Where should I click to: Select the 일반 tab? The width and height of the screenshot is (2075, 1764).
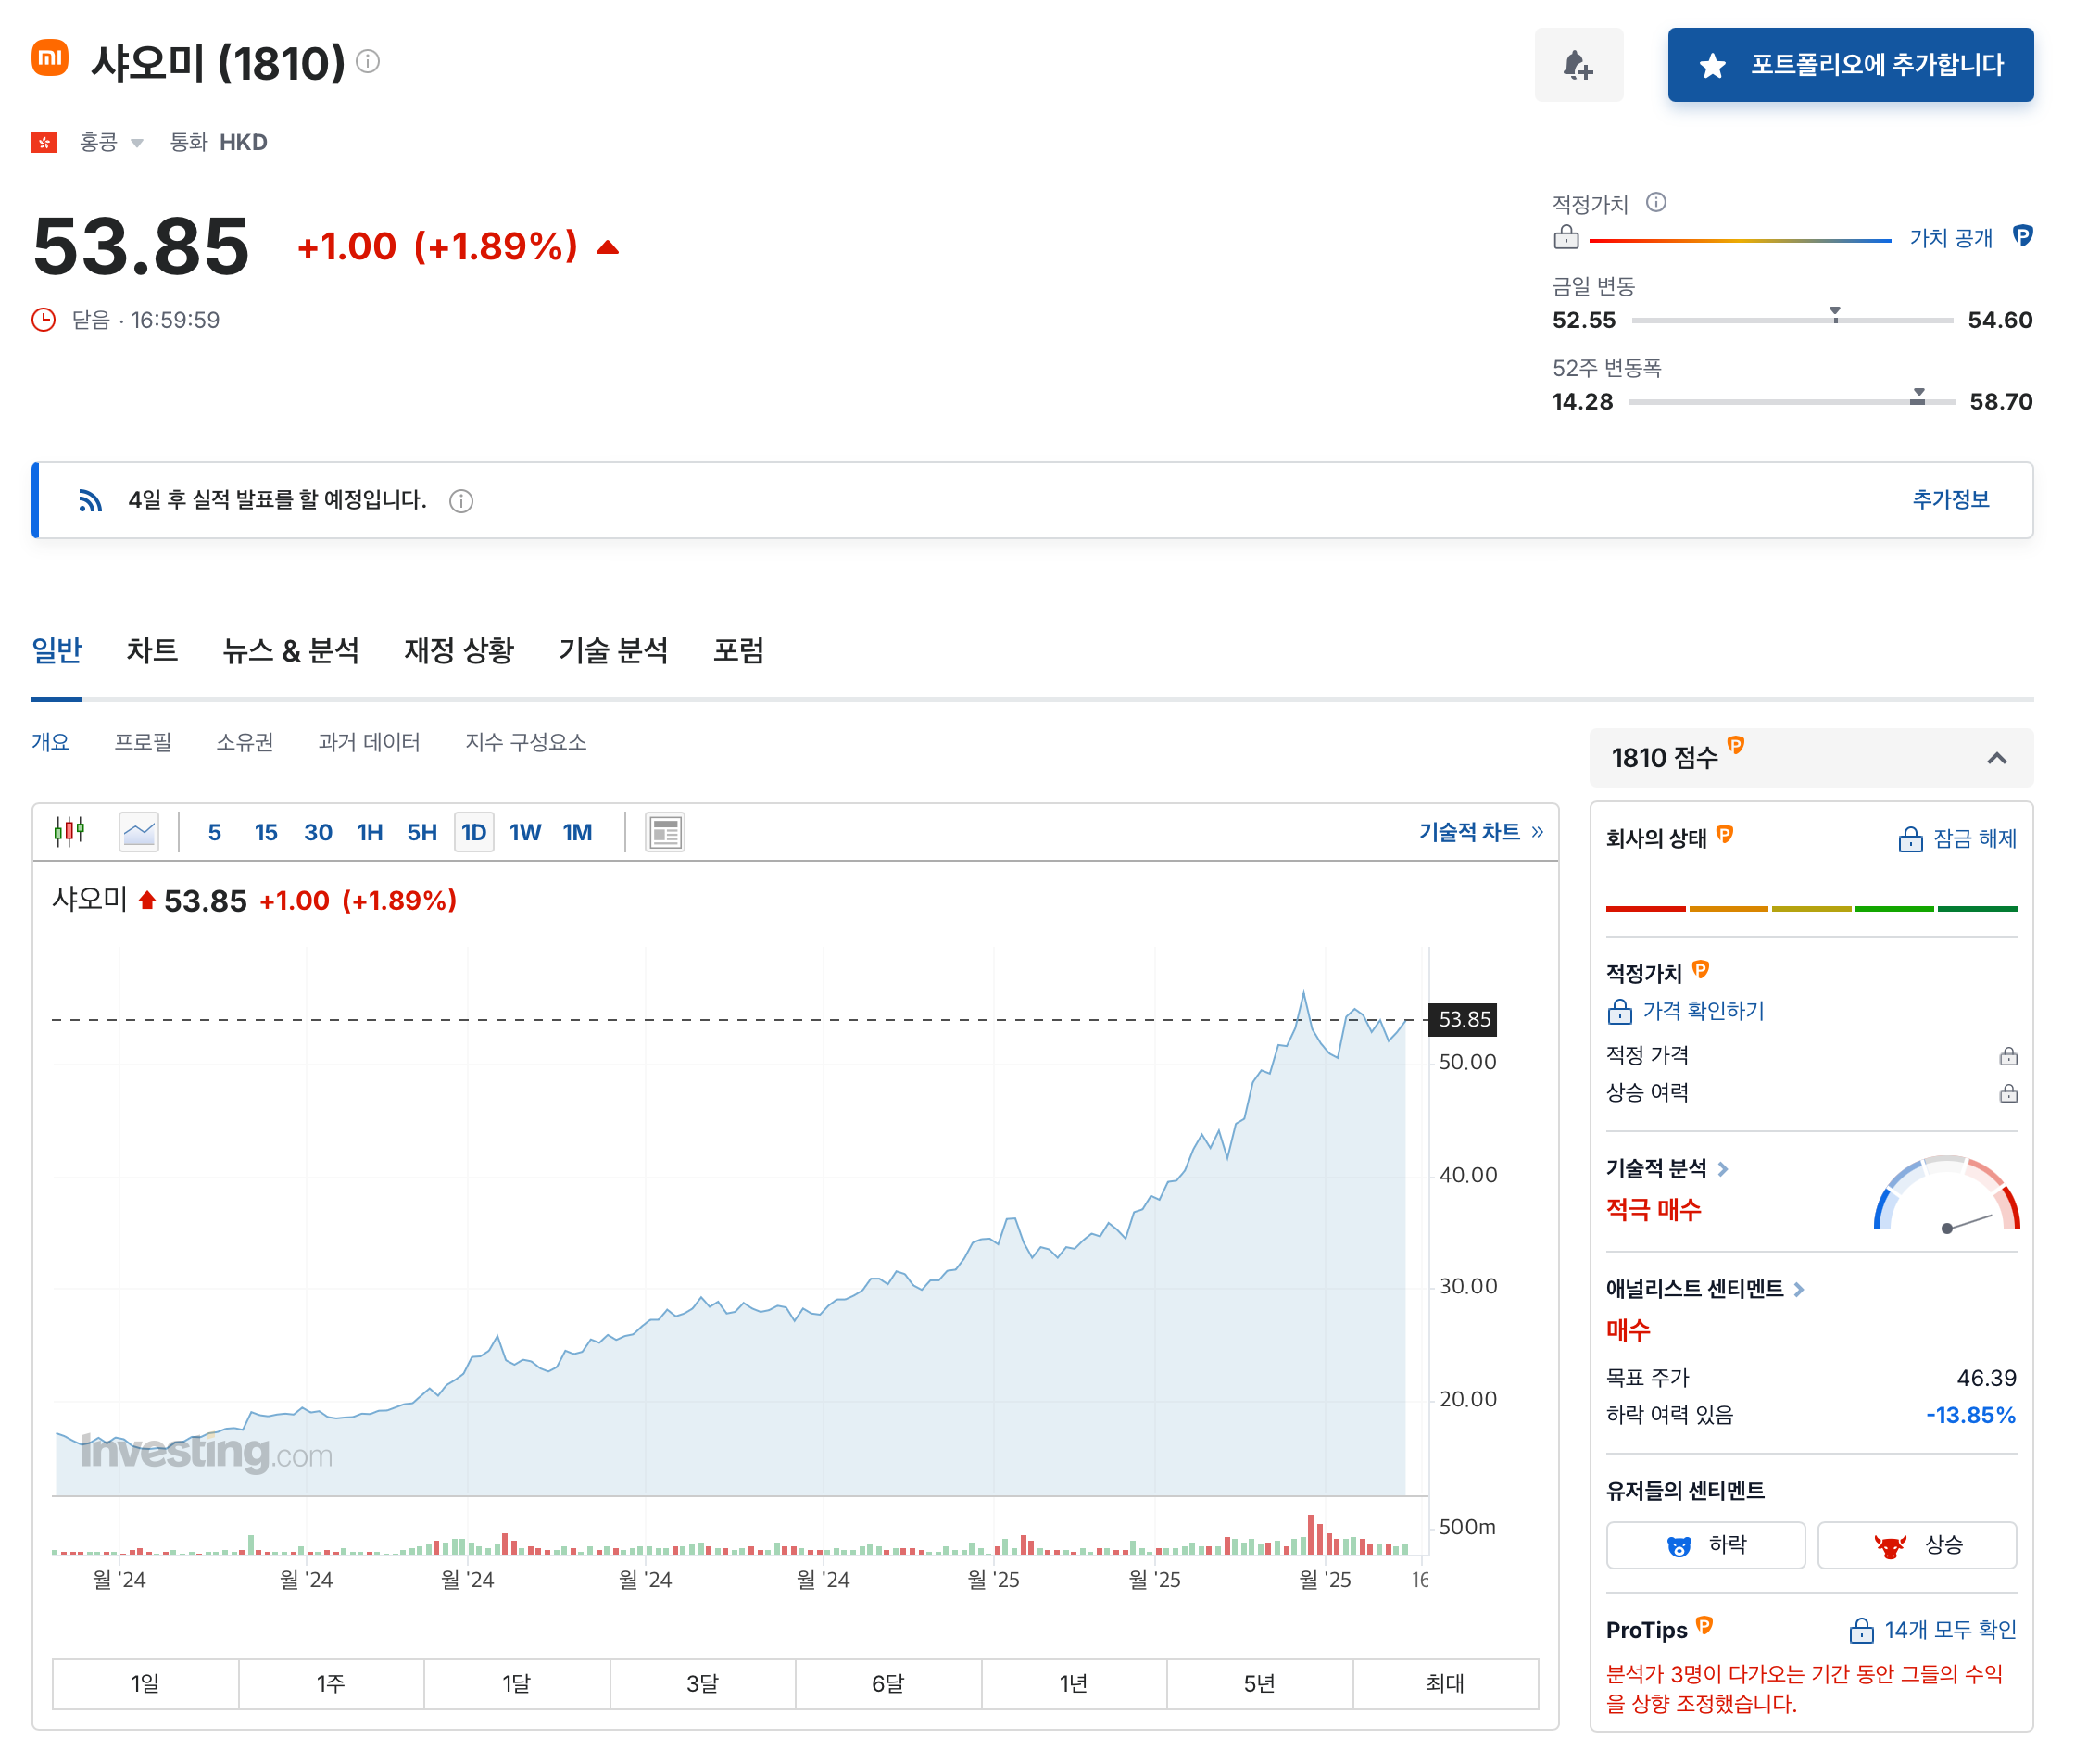point(57,650)
